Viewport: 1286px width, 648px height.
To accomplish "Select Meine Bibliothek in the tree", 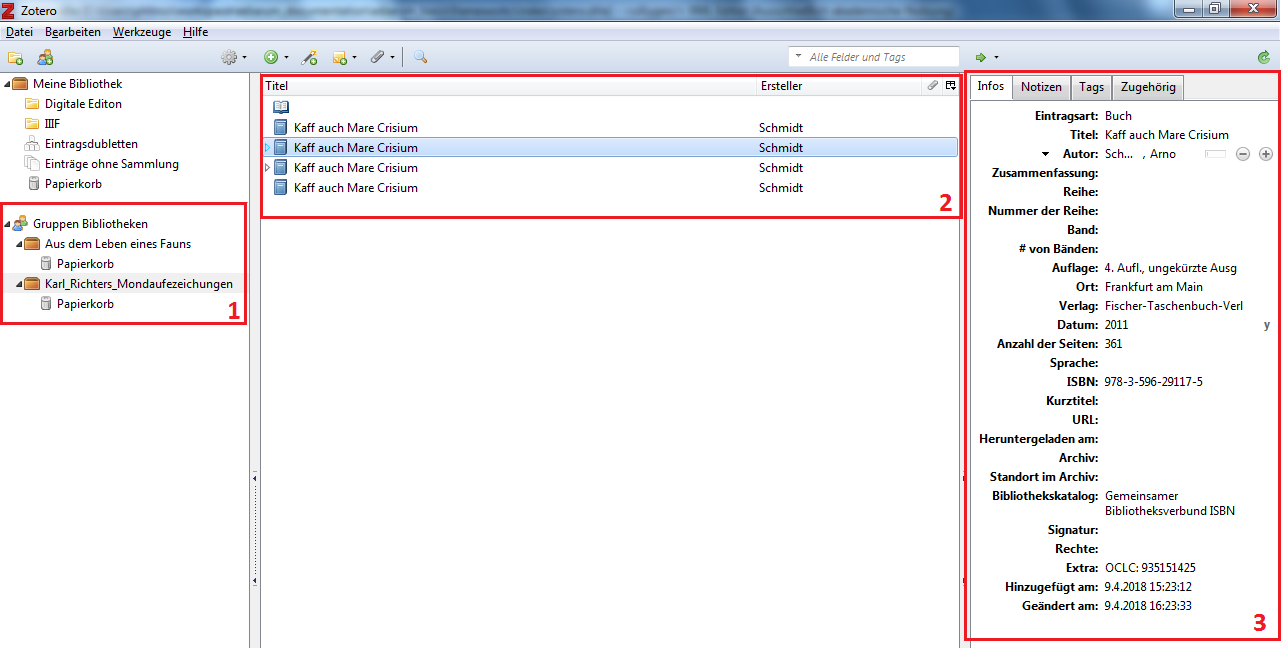I will (x=78, y=84).
